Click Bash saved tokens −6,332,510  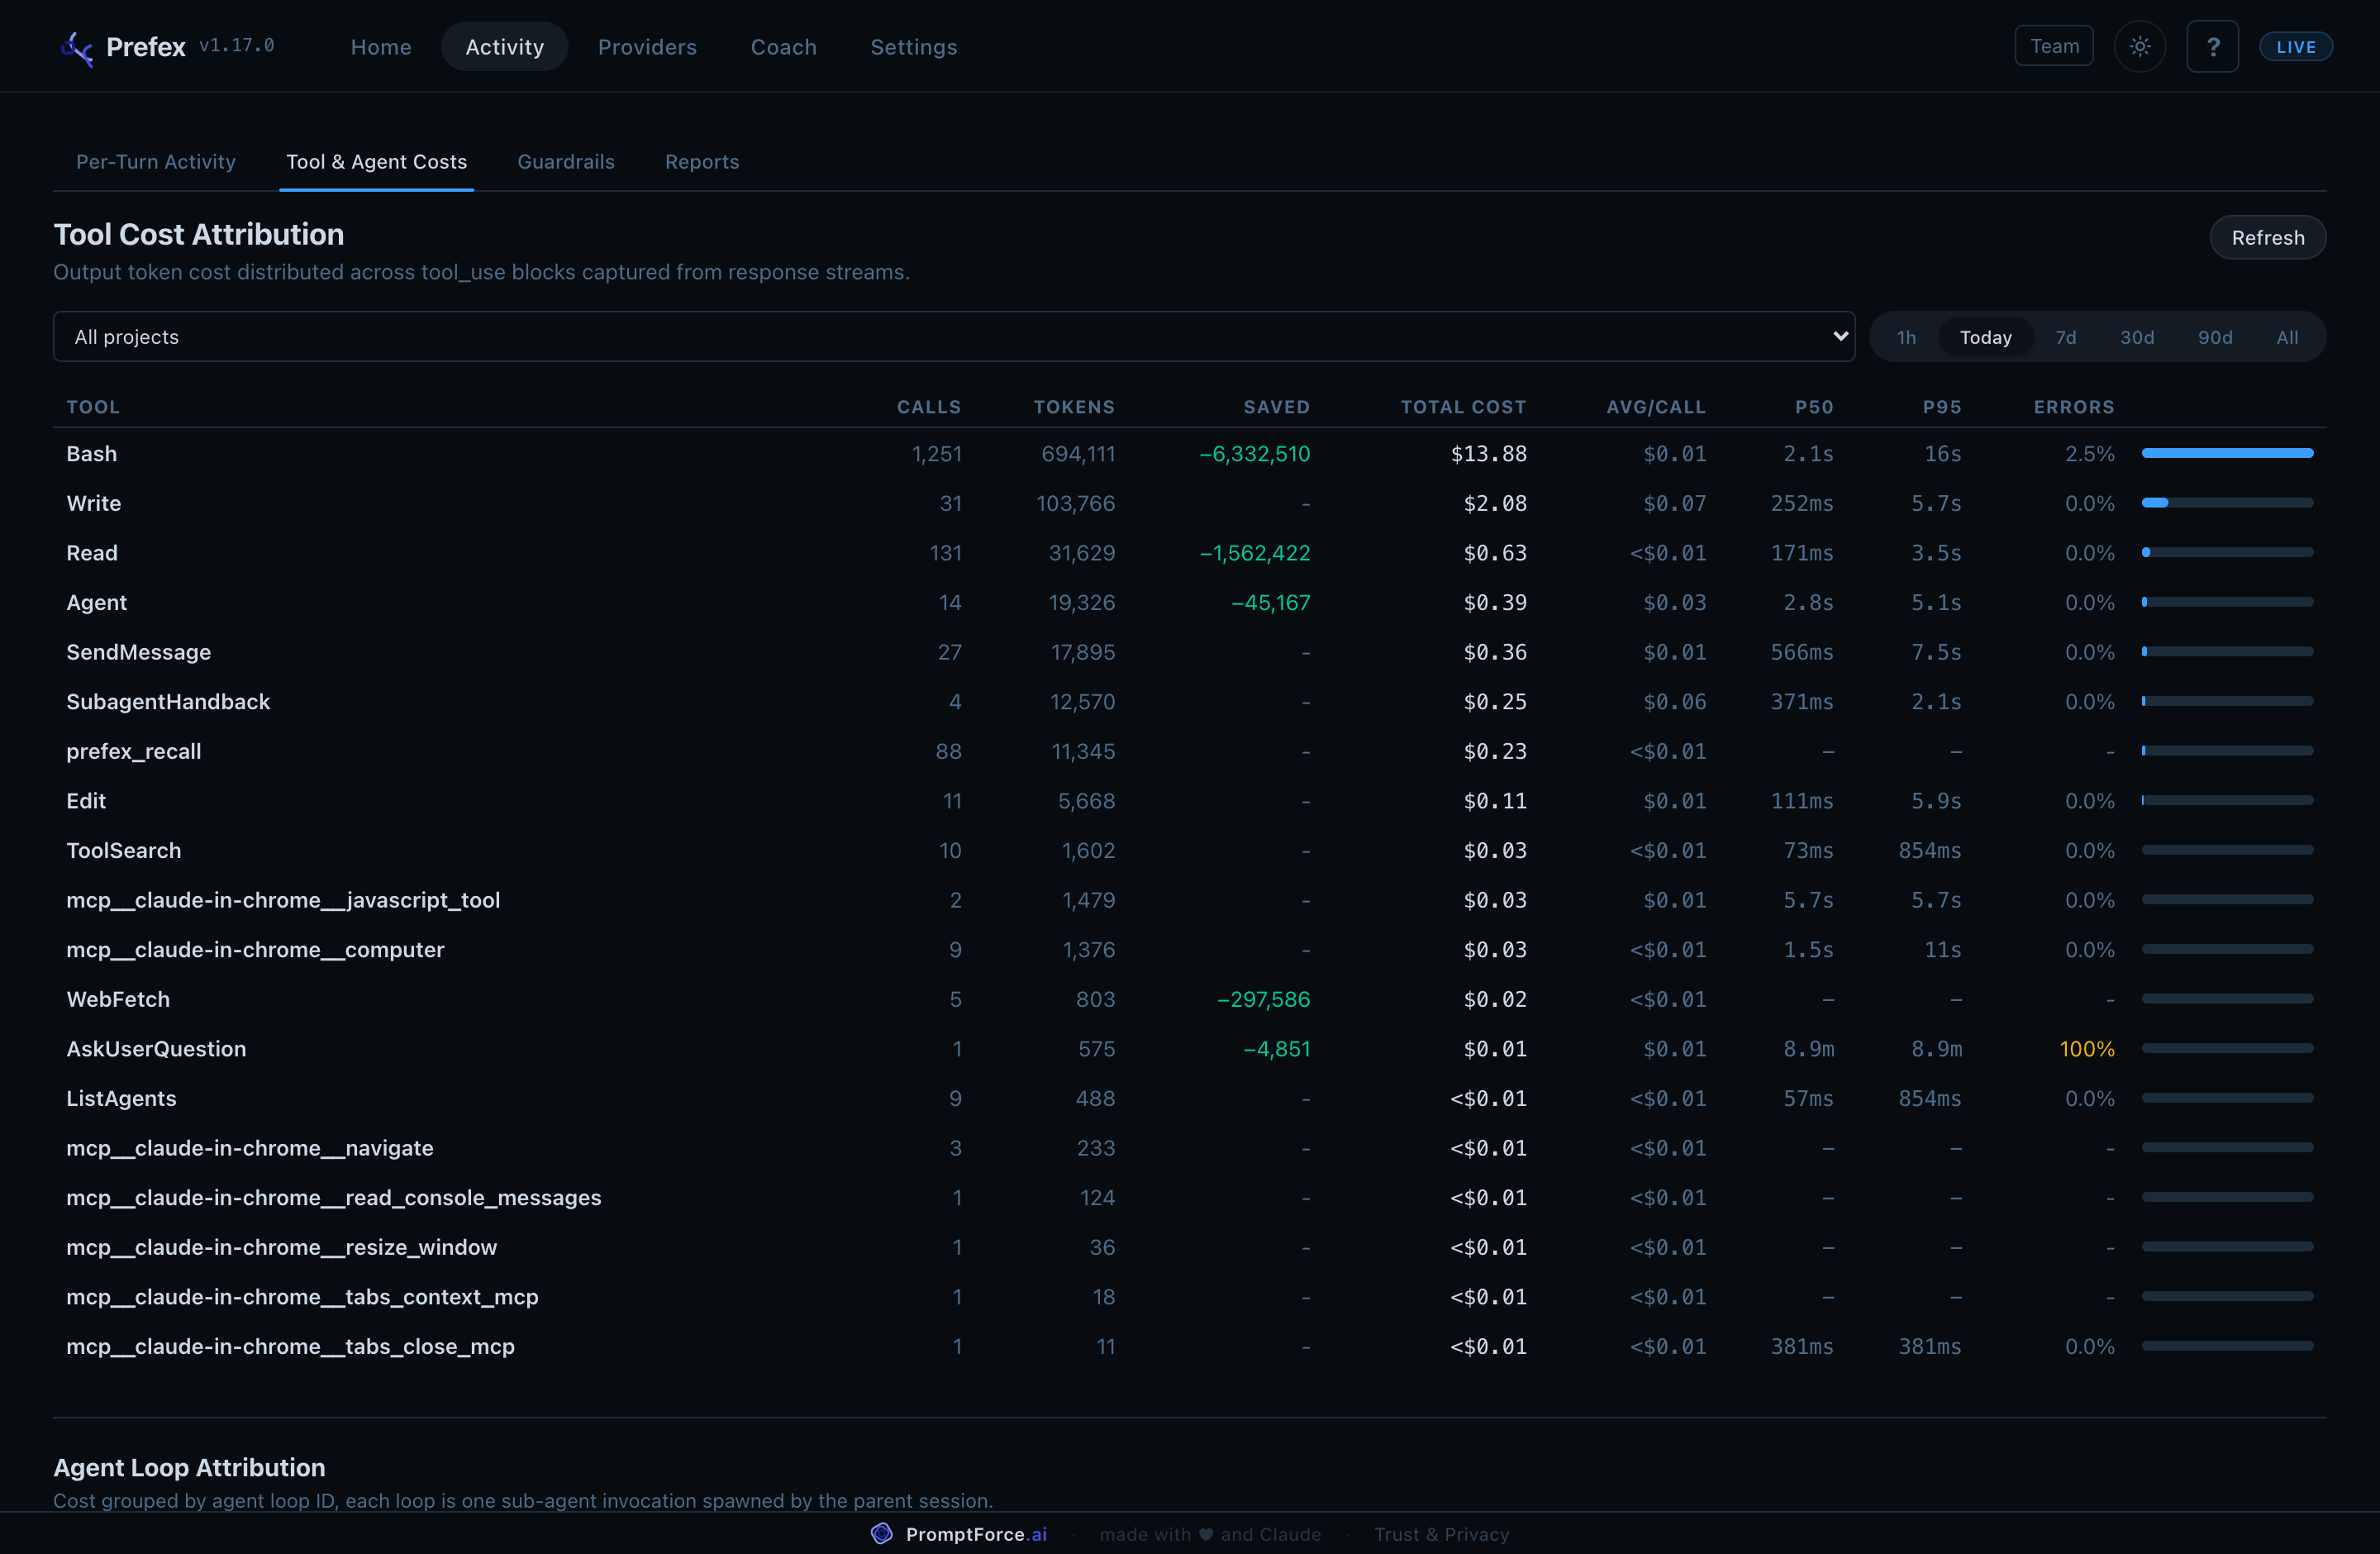tap(1254, 454)
